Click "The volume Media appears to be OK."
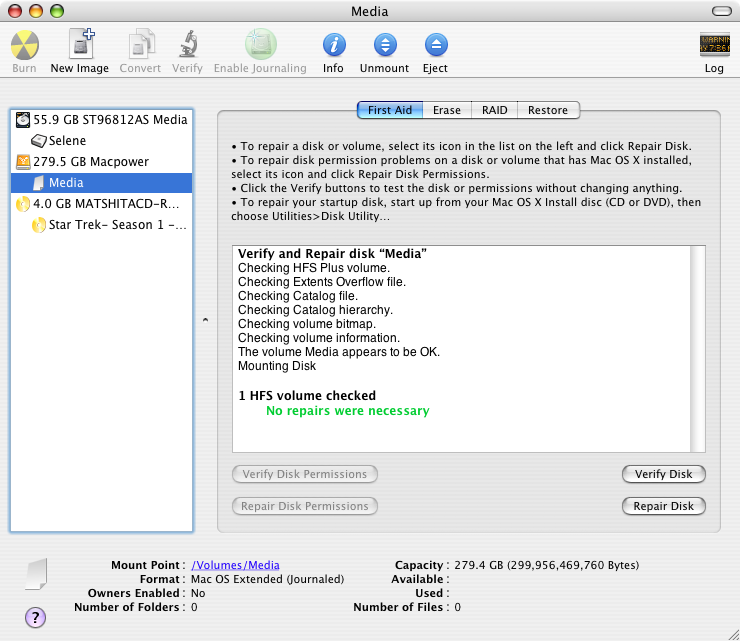The width and height of the screenshot is (740, 641). click(x=339, y=352)
